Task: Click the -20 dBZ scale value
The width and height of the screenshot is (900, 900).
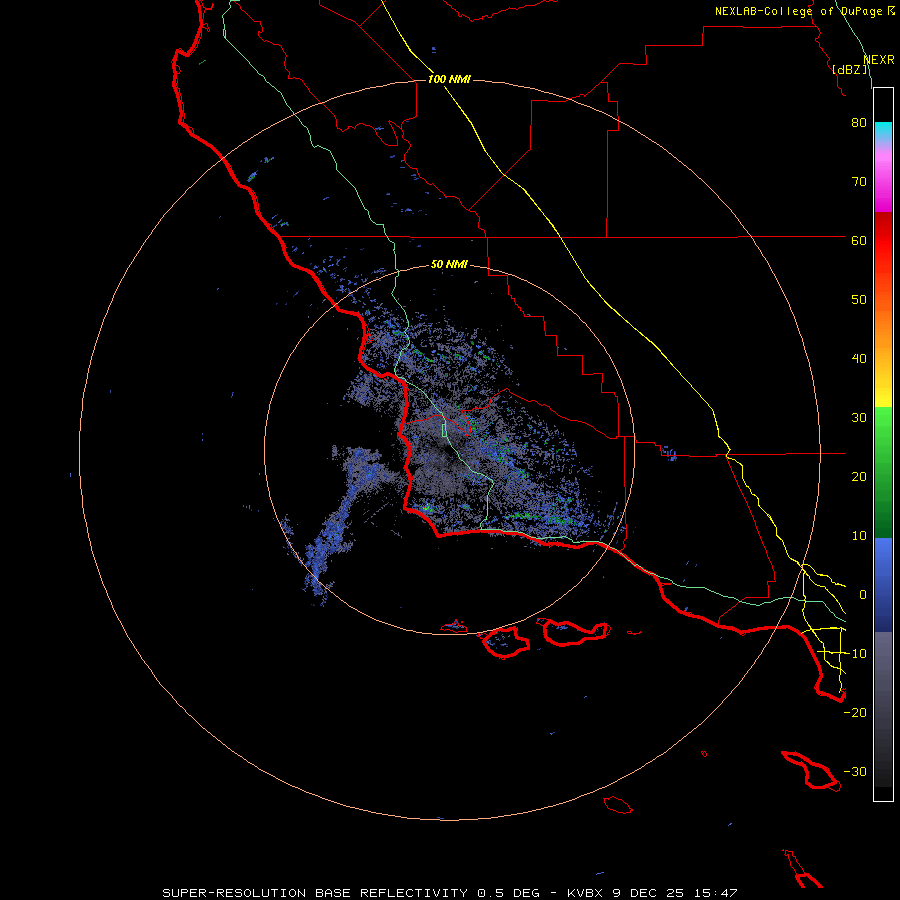Action: coord(855,712)
